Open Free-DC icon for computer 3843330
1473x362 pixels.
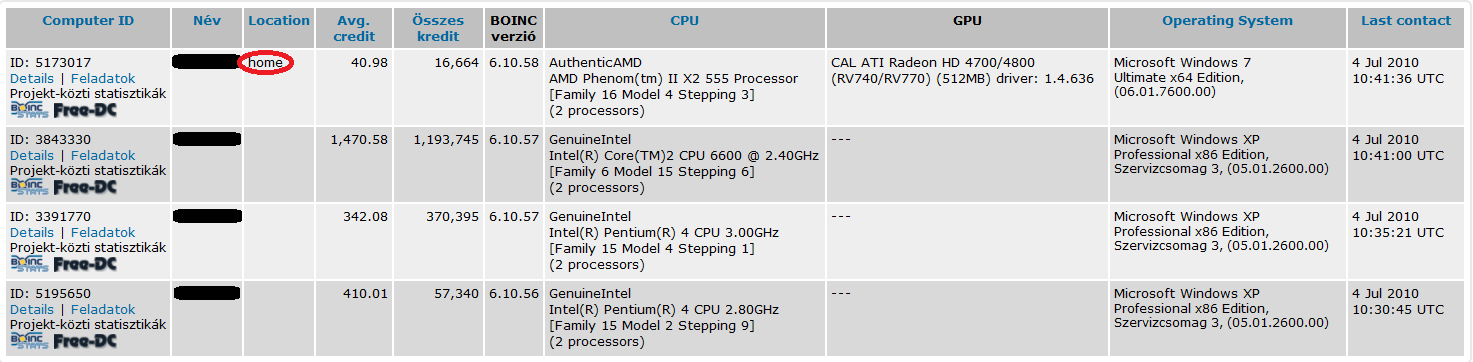[x=85, y=187]
